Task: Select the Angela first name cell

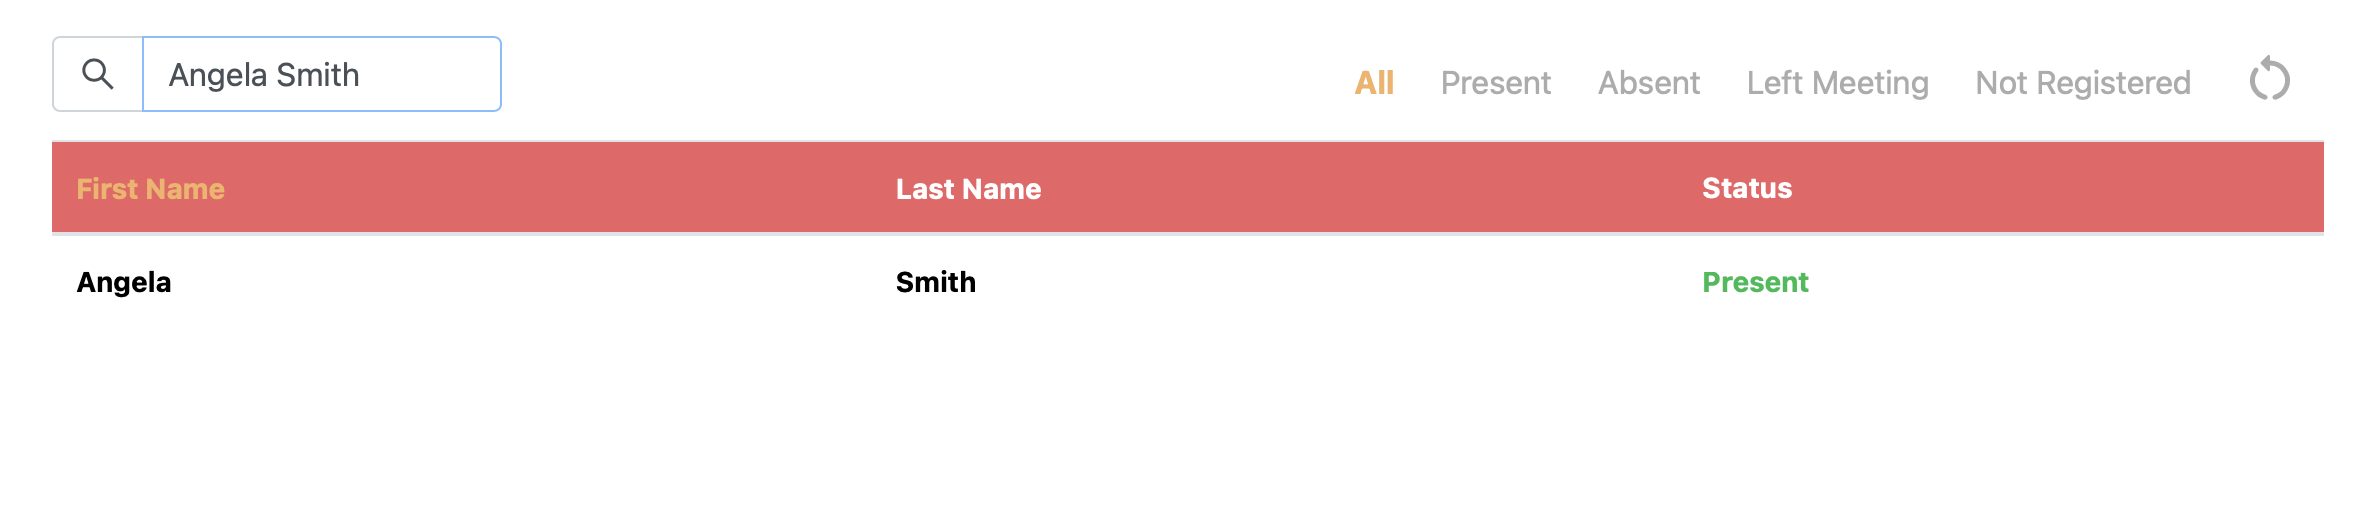Action: click(x=124, y=283)
